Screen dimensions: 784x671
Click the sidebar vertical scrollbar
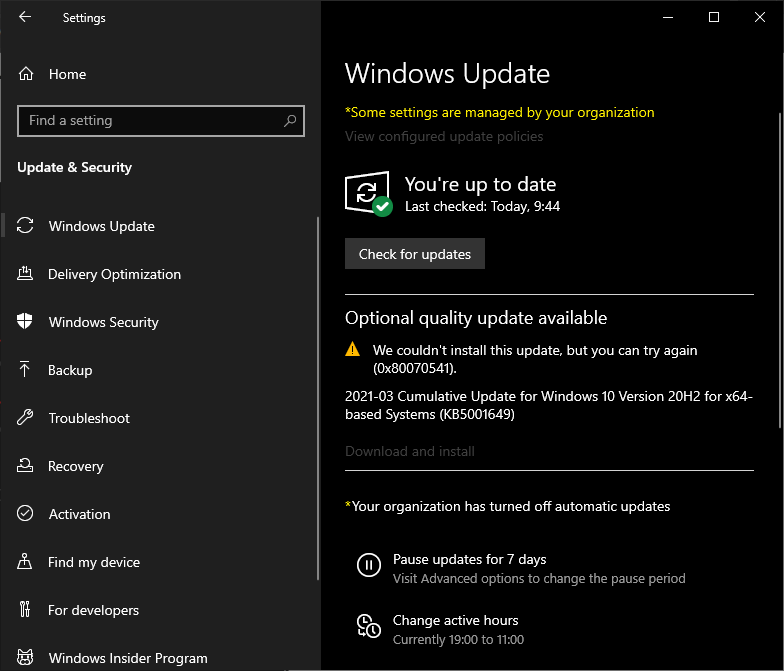318,400
